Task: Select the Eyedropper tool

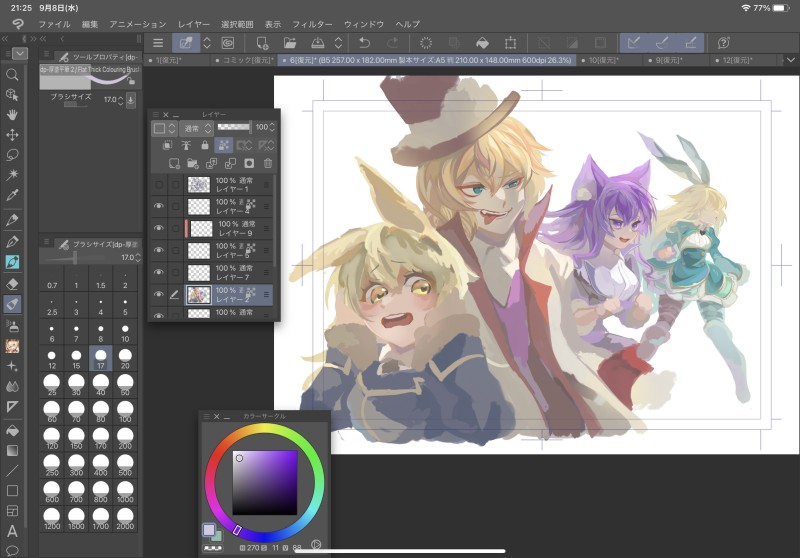Action: click(x=12, y=195)
